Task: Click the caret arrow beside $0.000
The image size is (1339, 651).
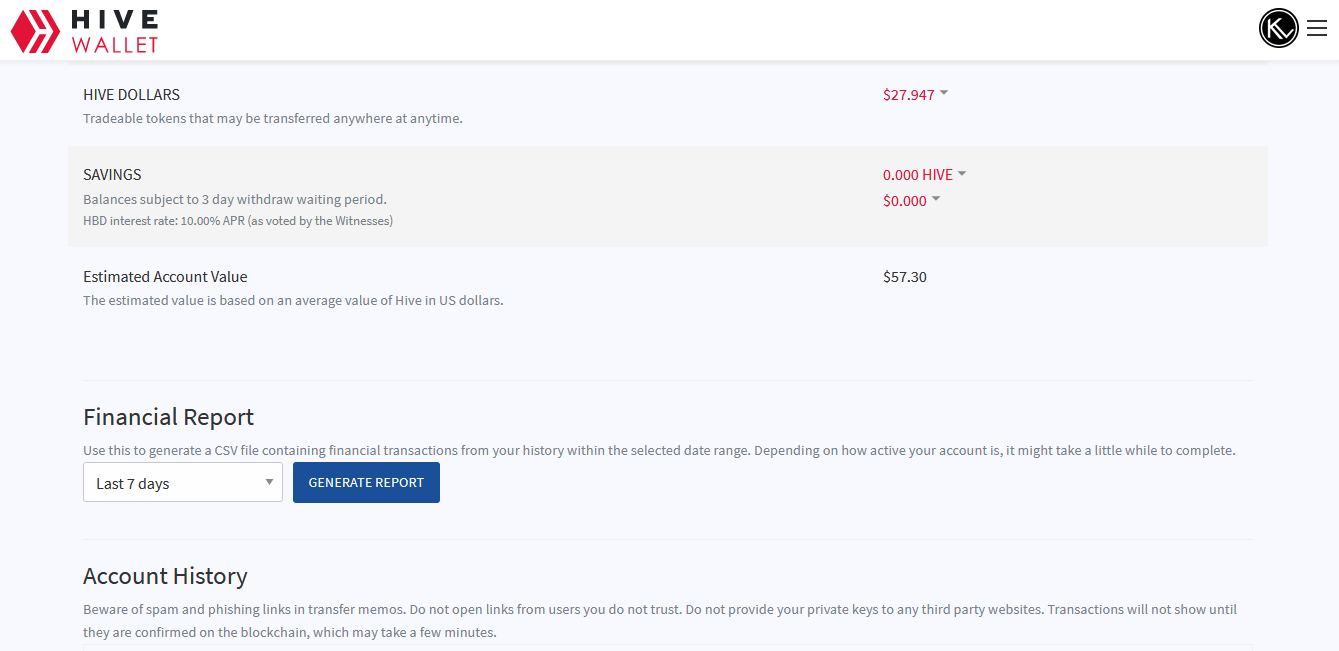Action: click(936, 199)
